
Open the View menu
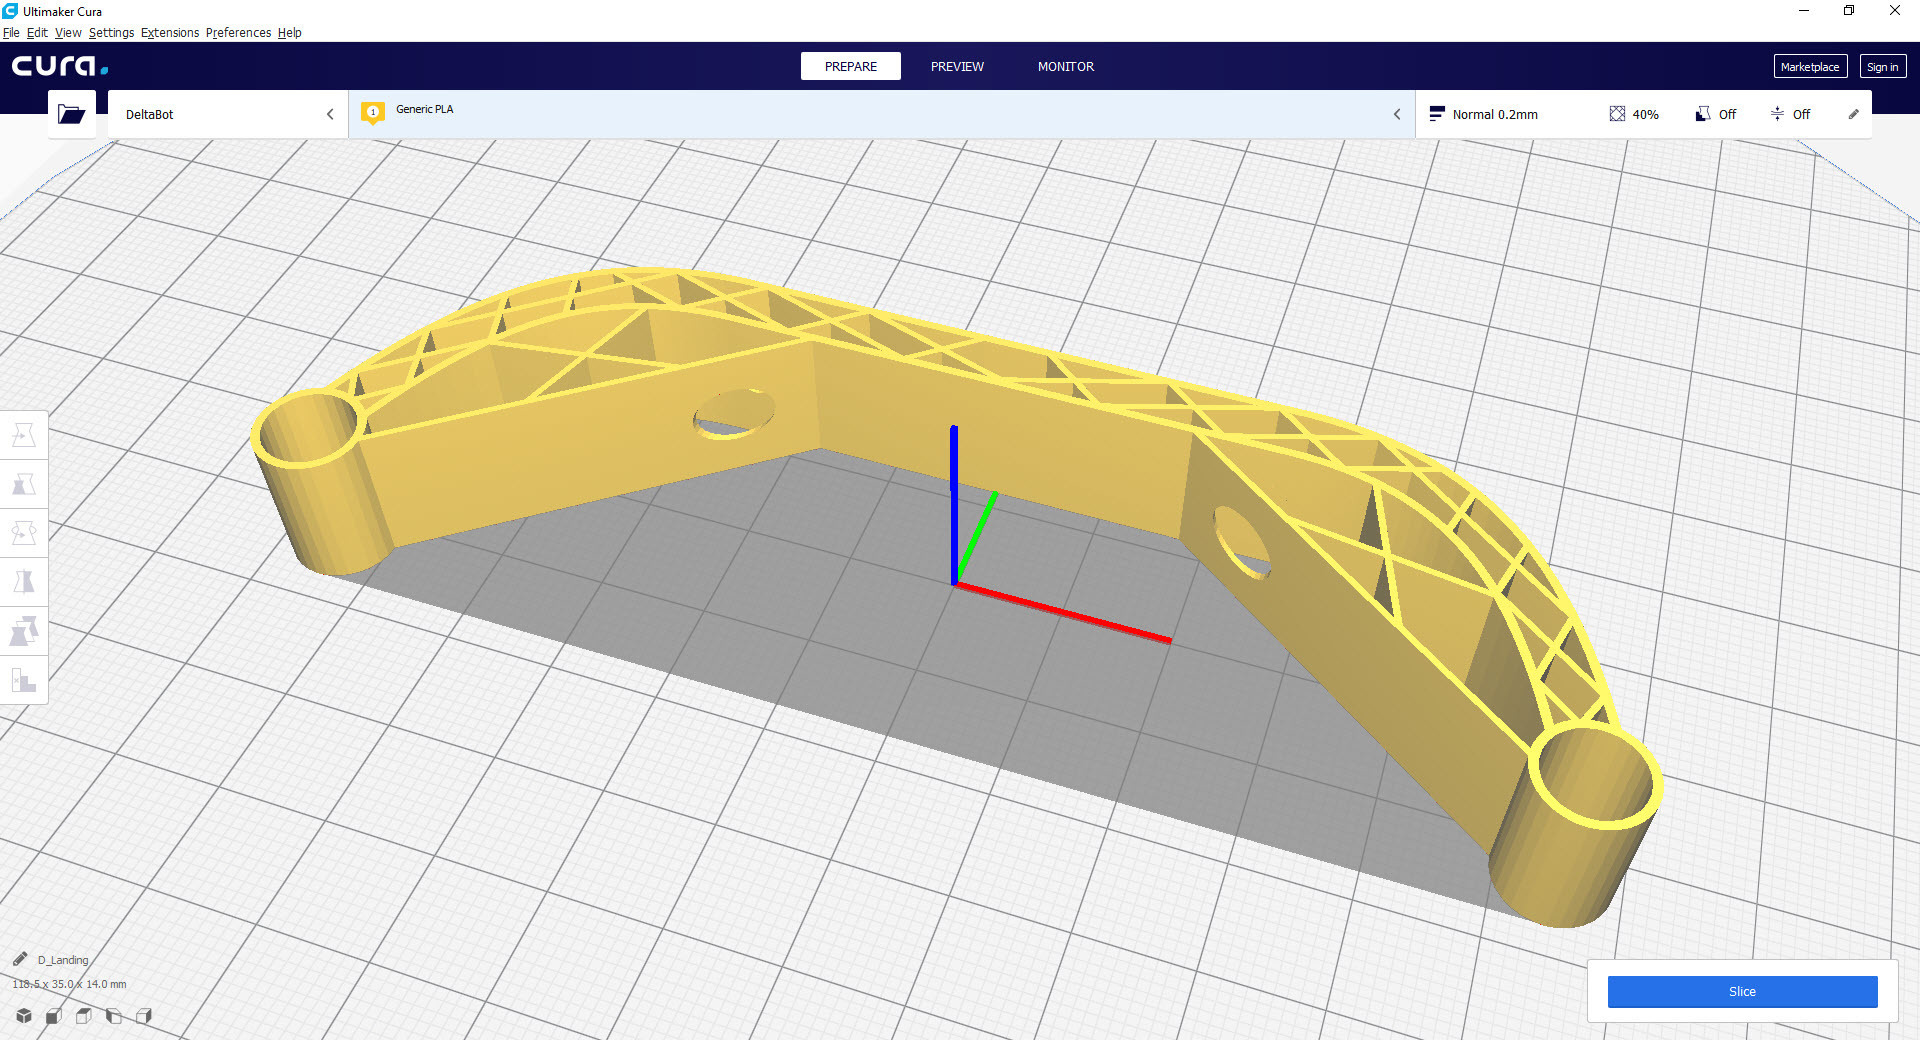pyautogui.click(x=68, y=32)
